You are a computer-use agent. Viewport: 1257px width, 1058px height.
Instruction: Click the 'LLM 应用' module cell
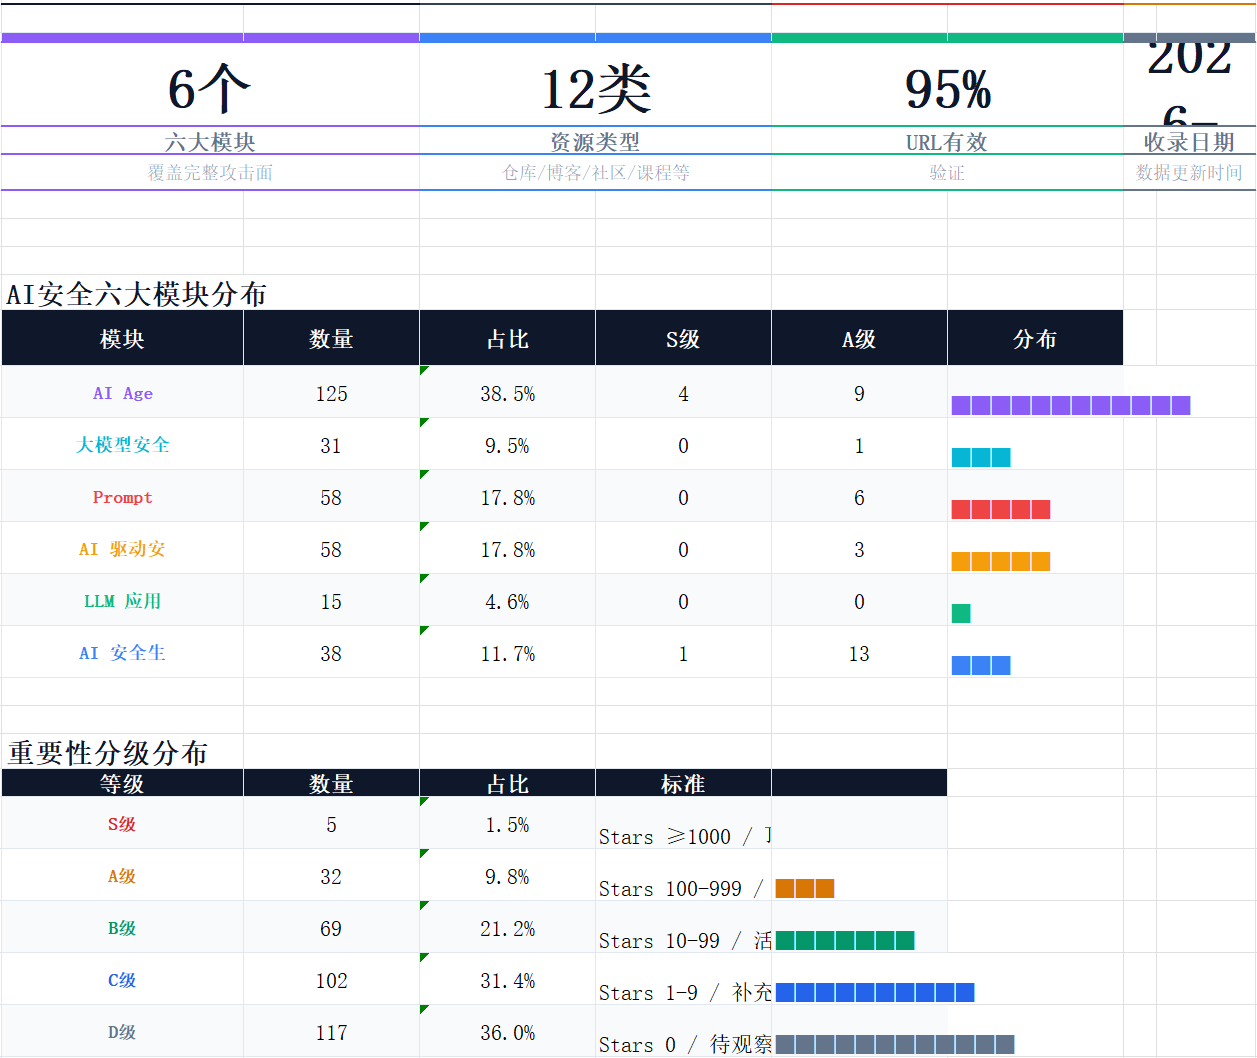tap(122, 600)
